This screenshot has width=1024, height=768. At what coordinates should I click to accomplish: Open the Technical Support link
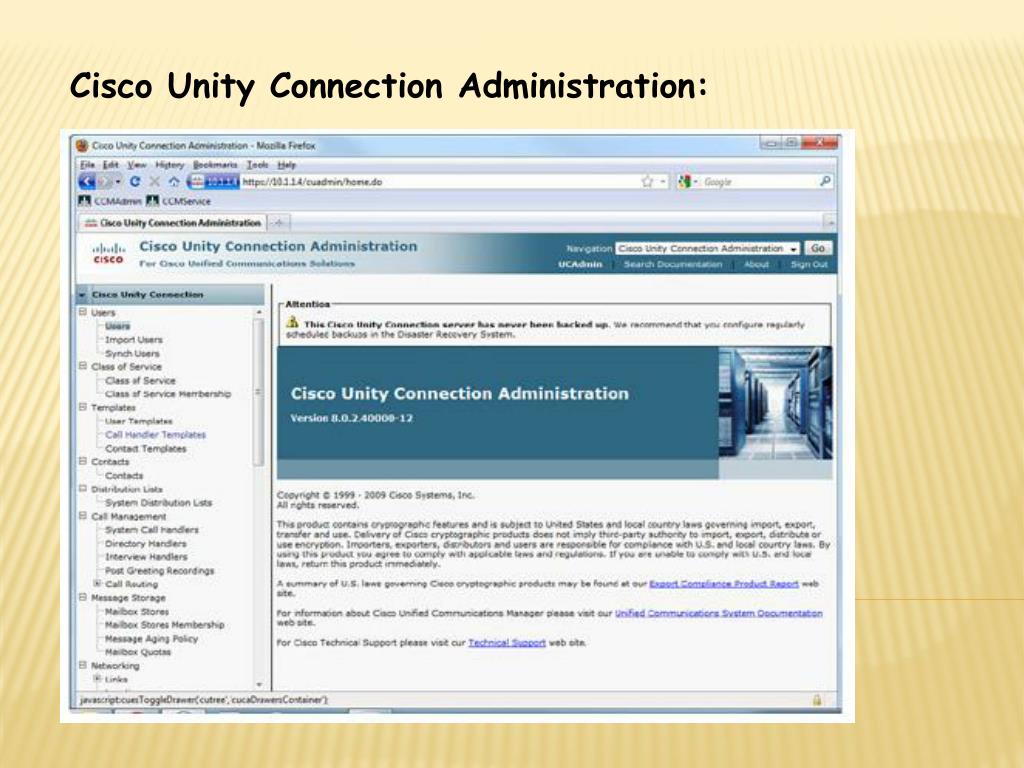[507, 643]
